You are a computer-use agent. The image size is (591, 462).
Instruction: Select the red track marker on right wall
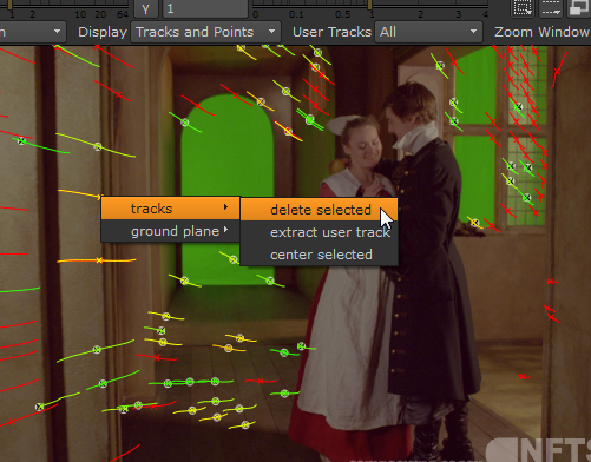551,281
